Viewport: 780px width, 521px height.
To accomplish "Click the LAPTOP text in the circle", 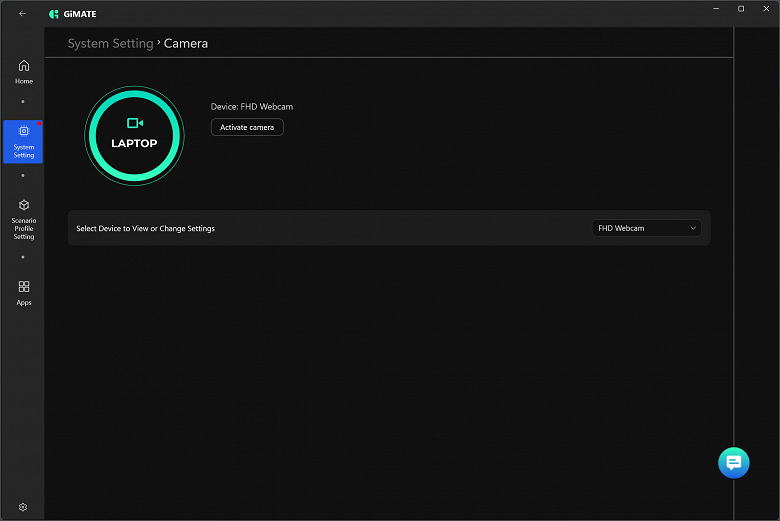I will [134, 144].
